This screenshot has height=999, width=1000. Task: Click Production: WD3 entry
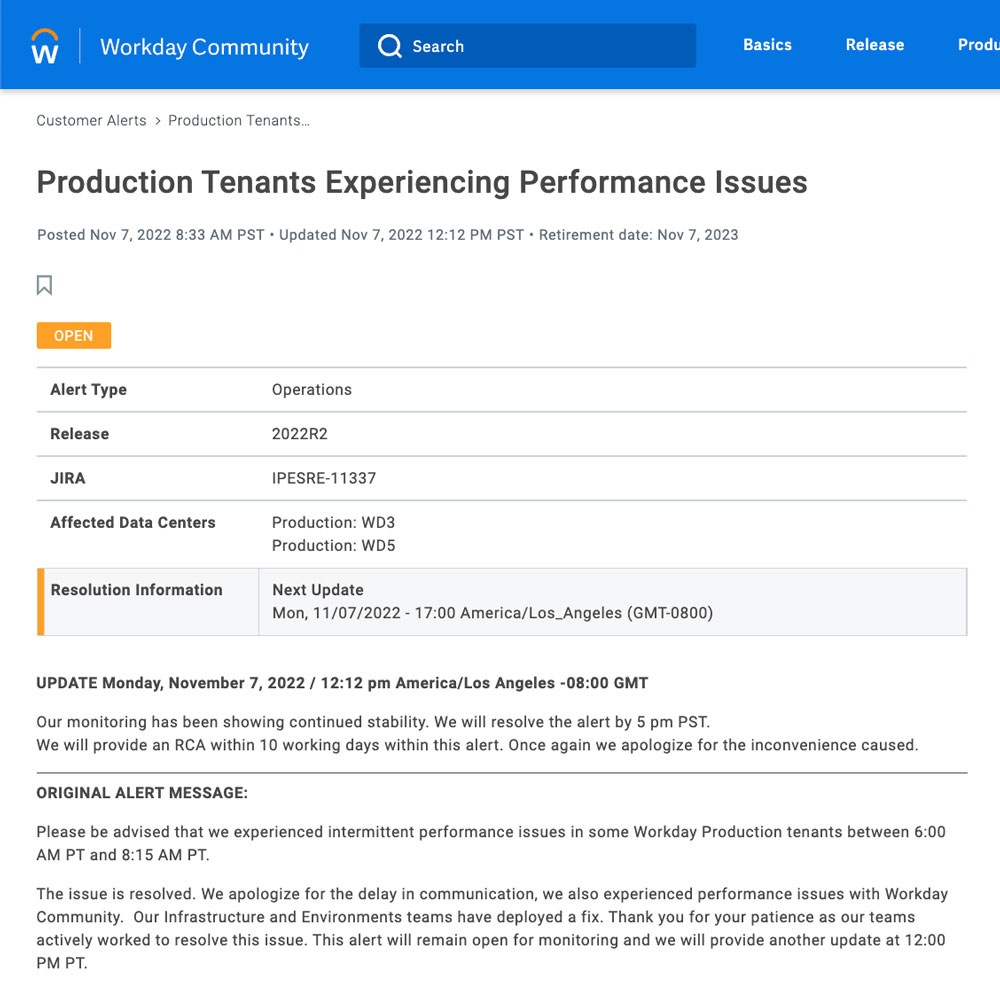point(334,522)
